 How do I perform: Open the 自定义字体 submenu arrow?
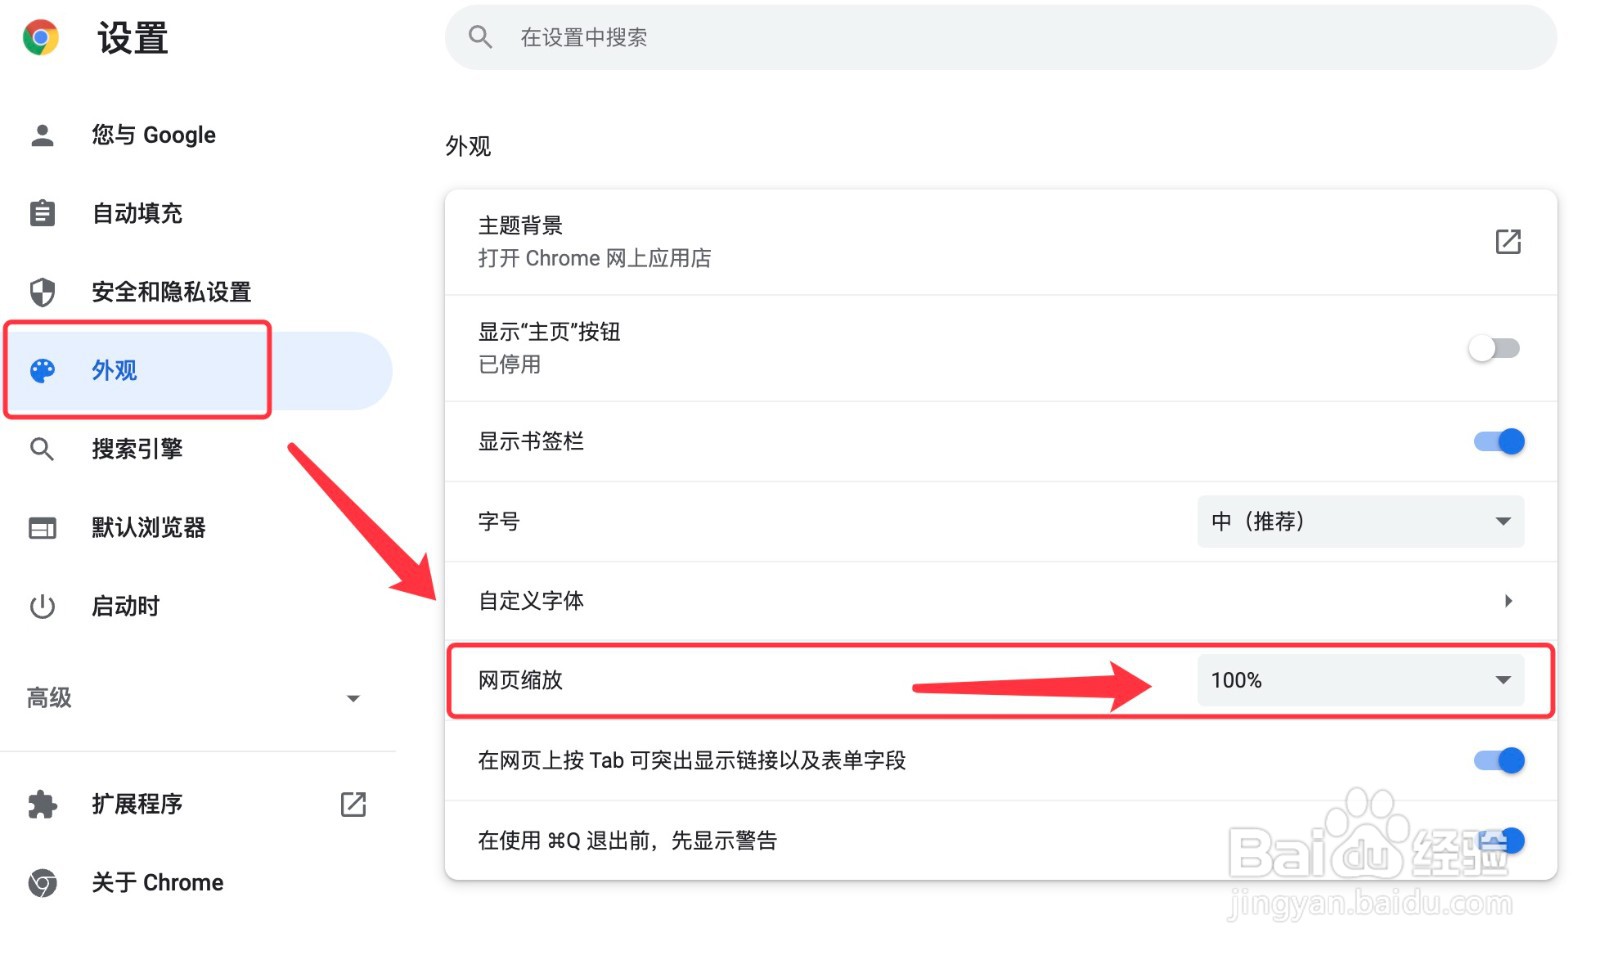(x=1508, y=601)
